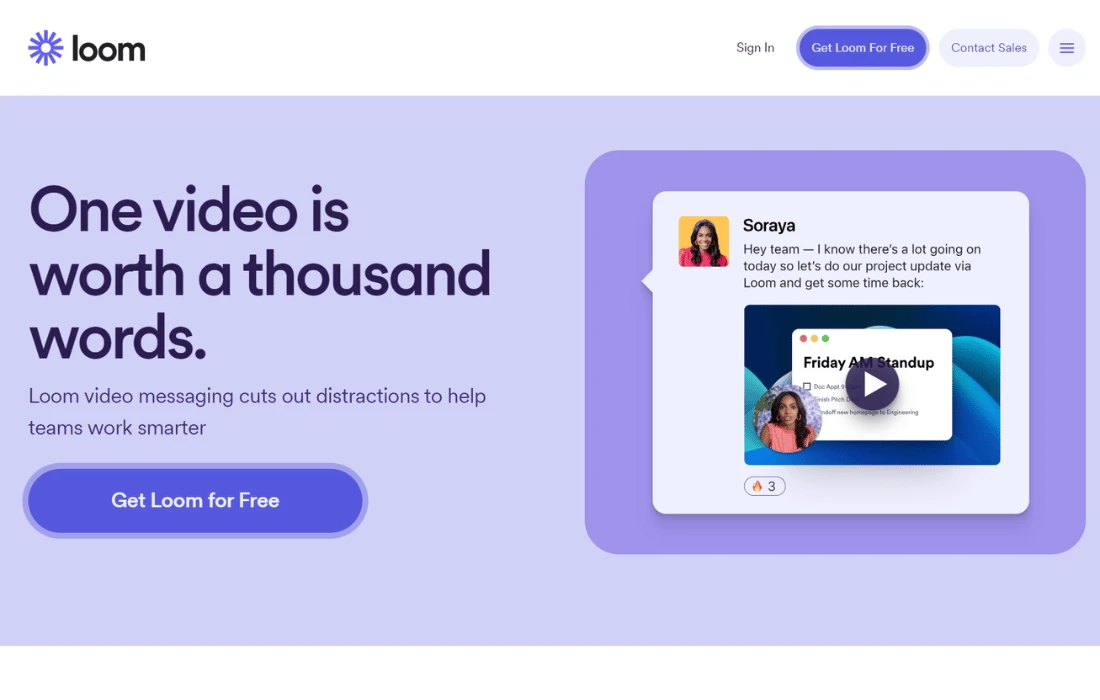The image size is (1100, 700).
Task: Play the Friday AM Standup video
Action: pyautogui.click(x=872, y=384)
